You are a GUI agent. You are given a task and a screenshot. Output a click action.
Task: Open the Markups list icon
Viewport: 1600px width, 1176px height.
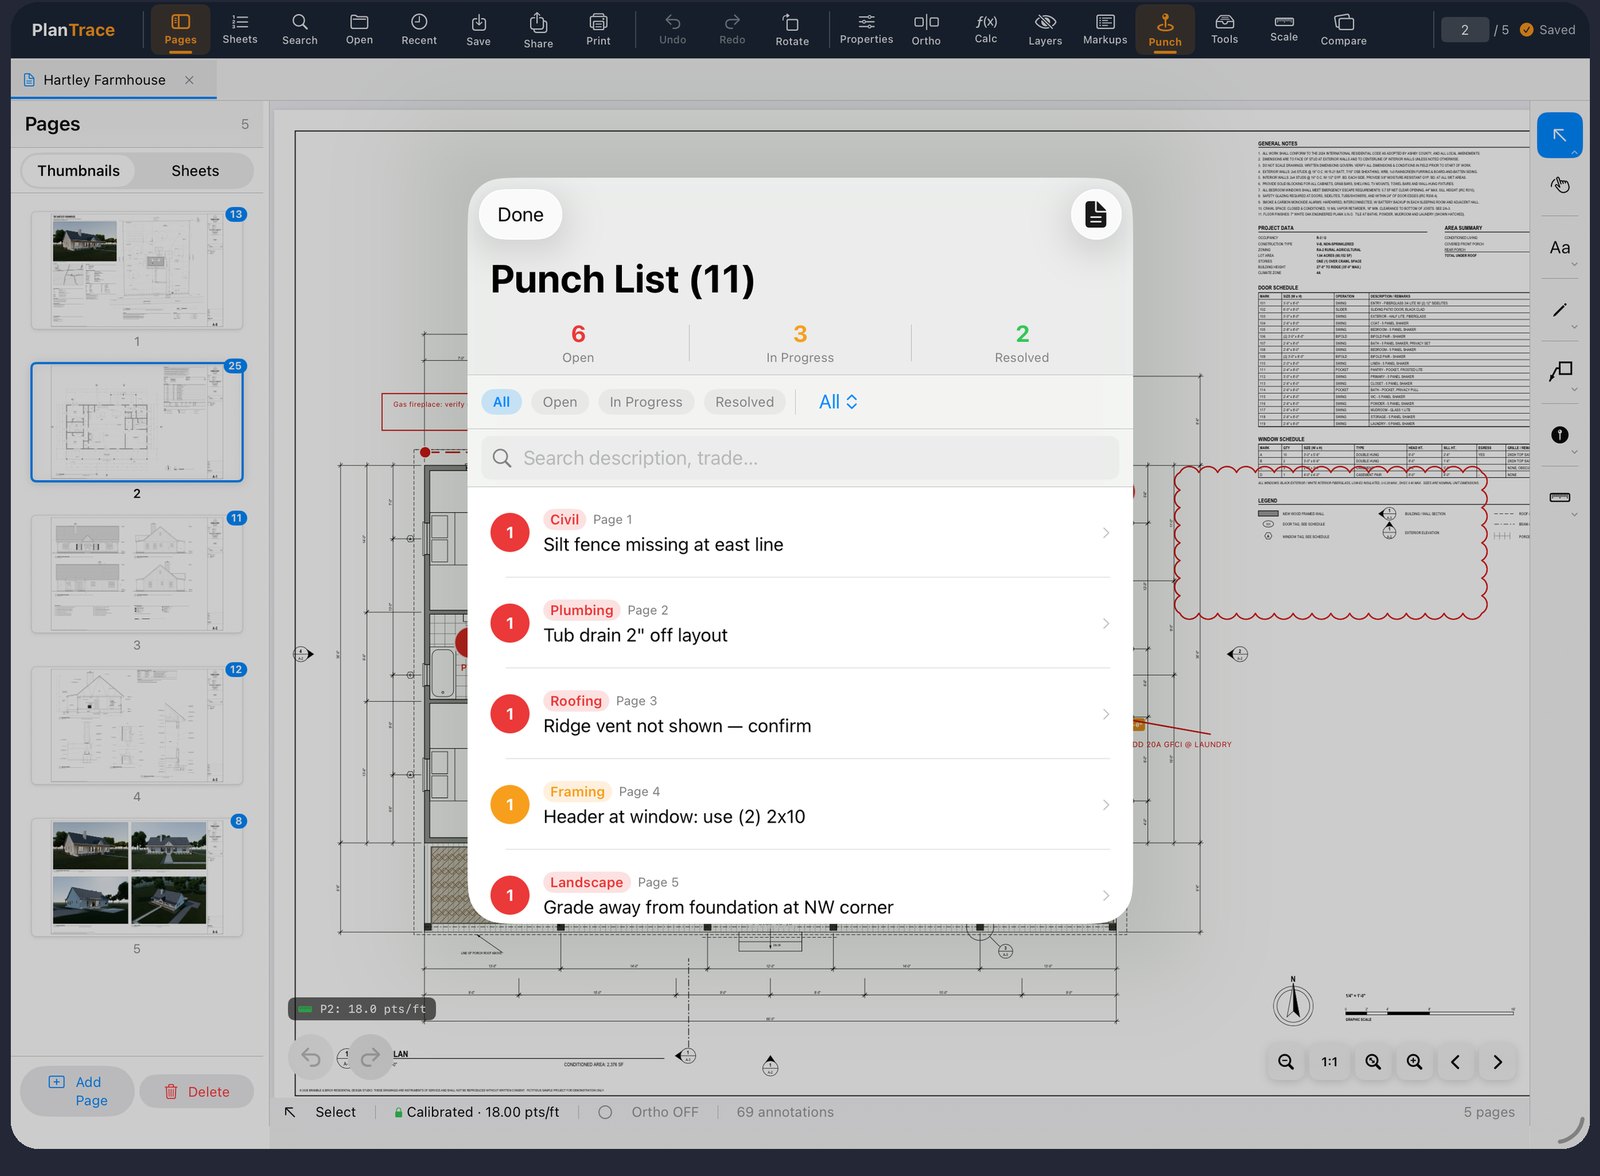[x=1105, y=29]
